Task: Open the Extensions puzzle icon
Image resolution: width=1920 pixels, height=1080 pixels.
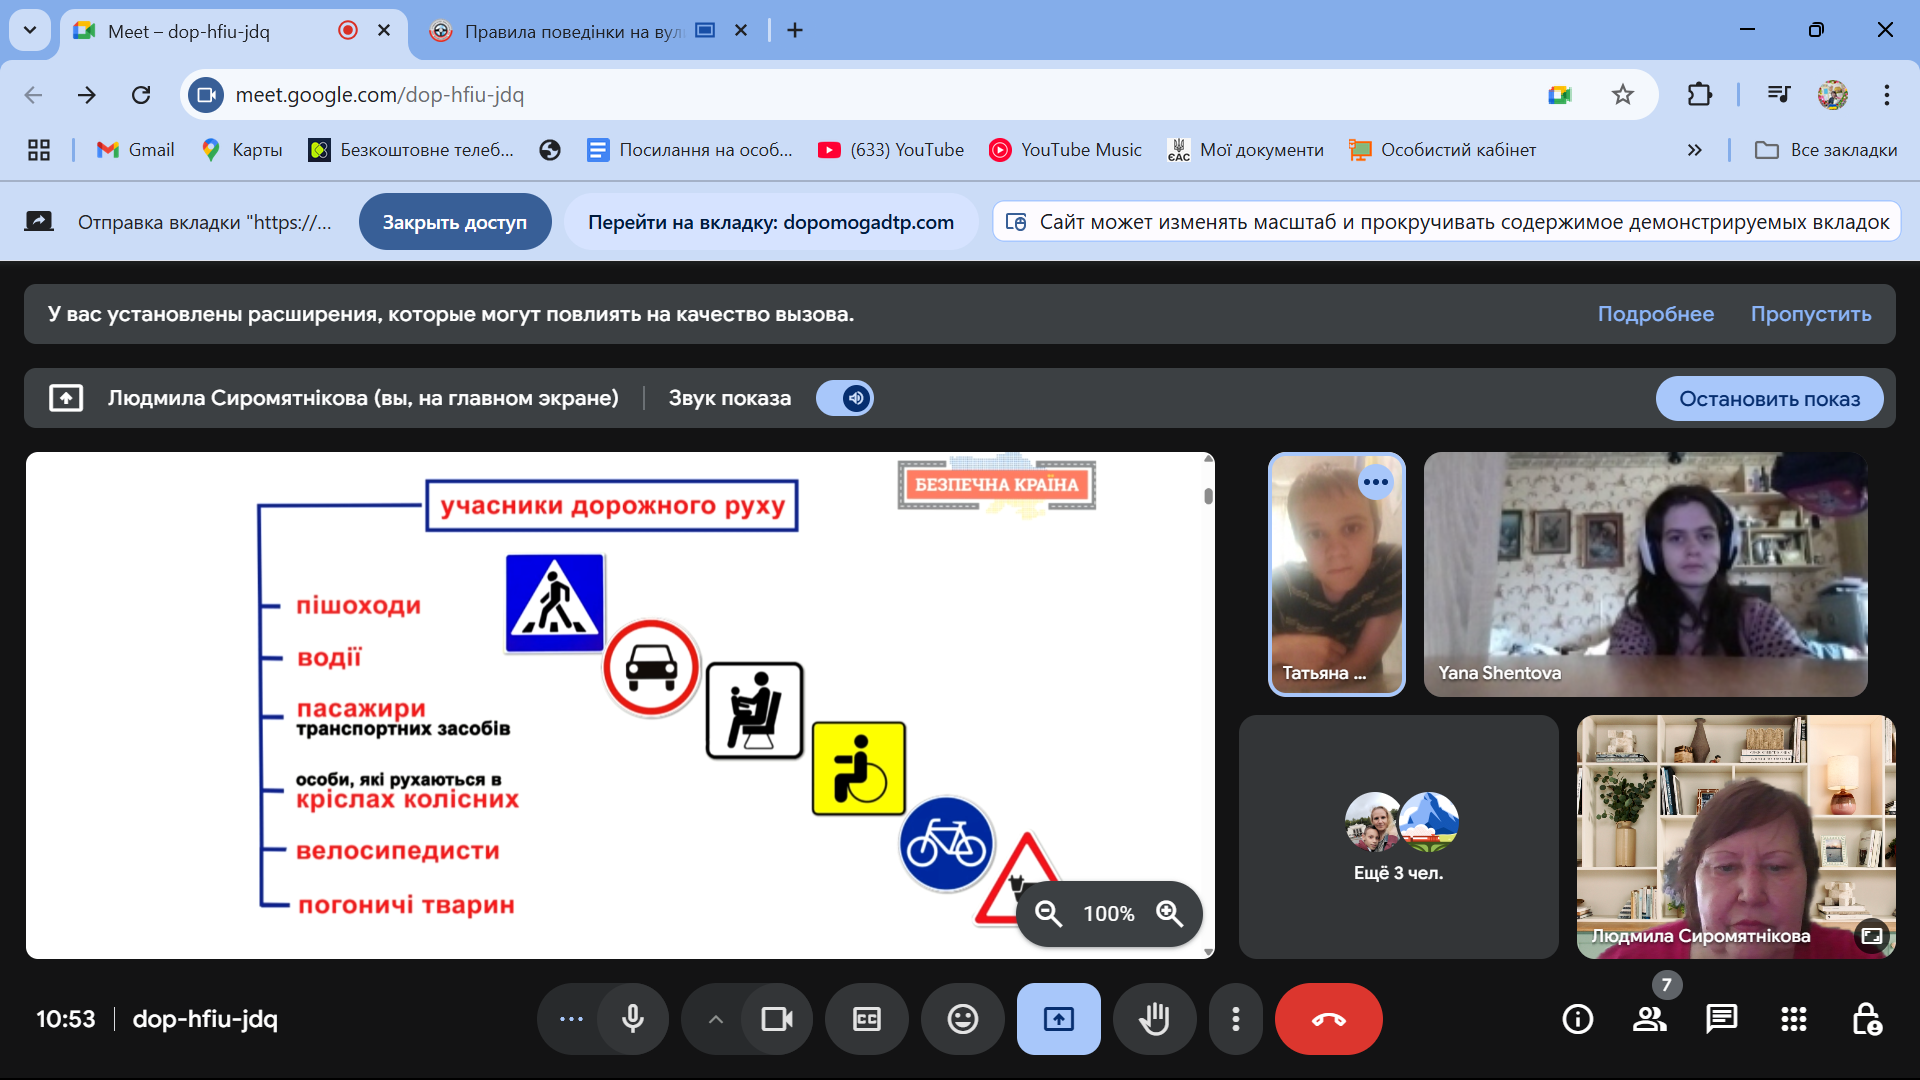Action: [x=1699, y=95]
